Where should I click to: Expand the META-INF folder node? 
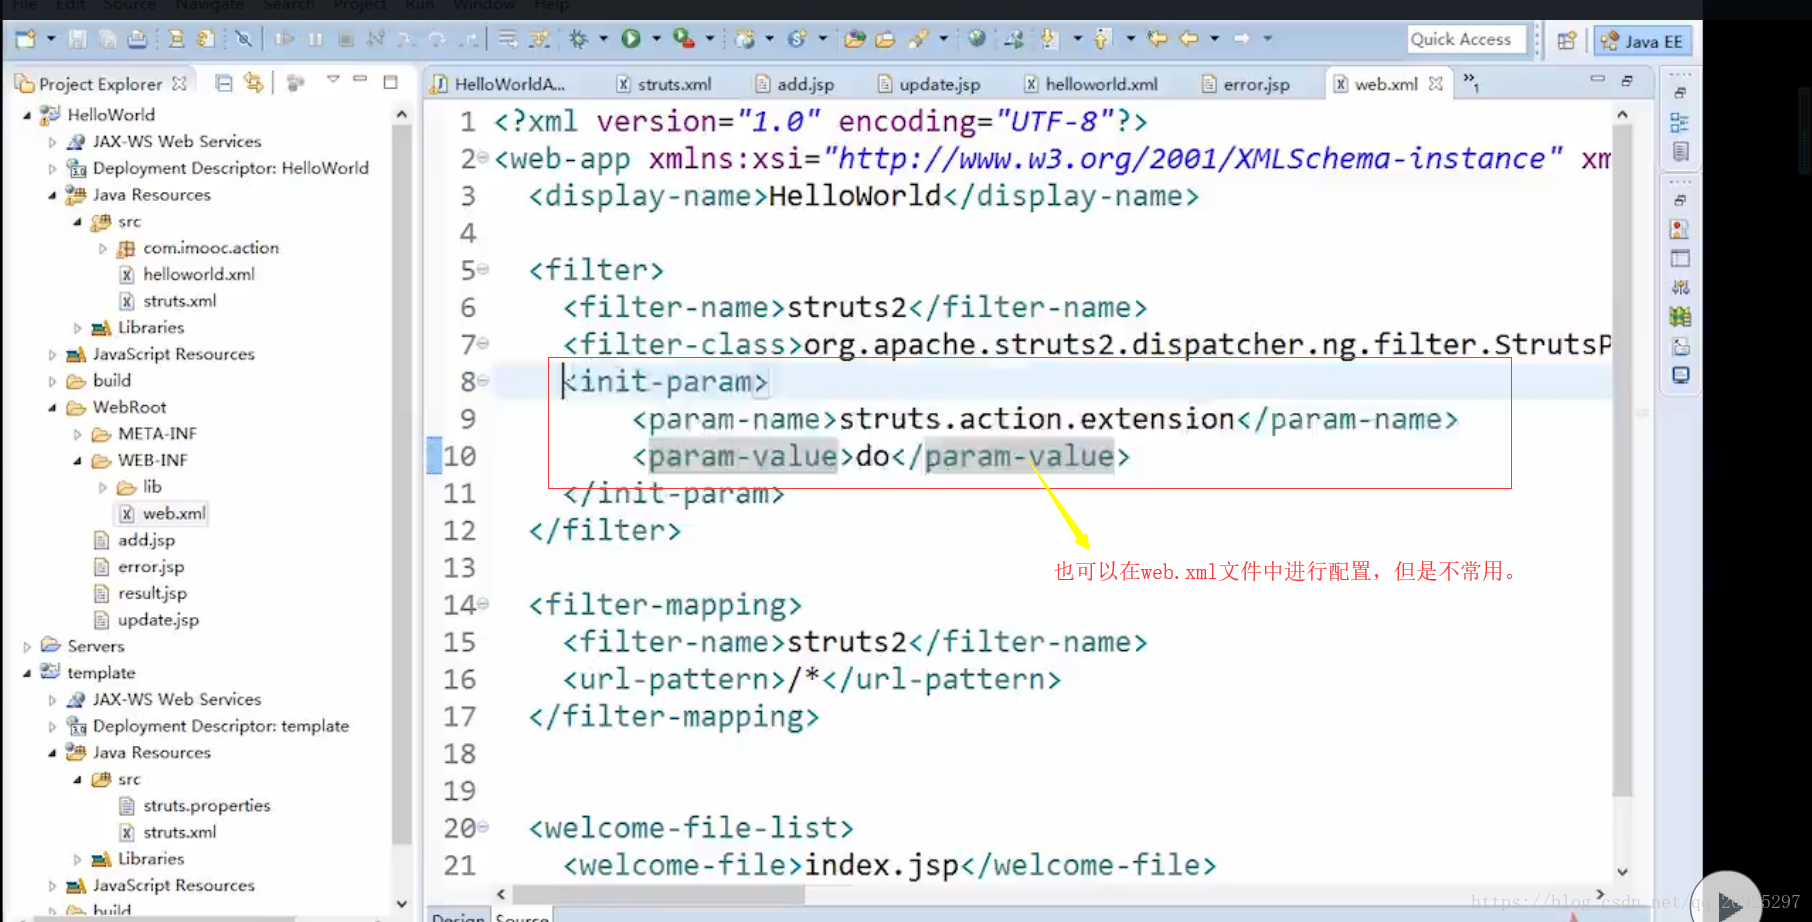(x=77, y=434)
